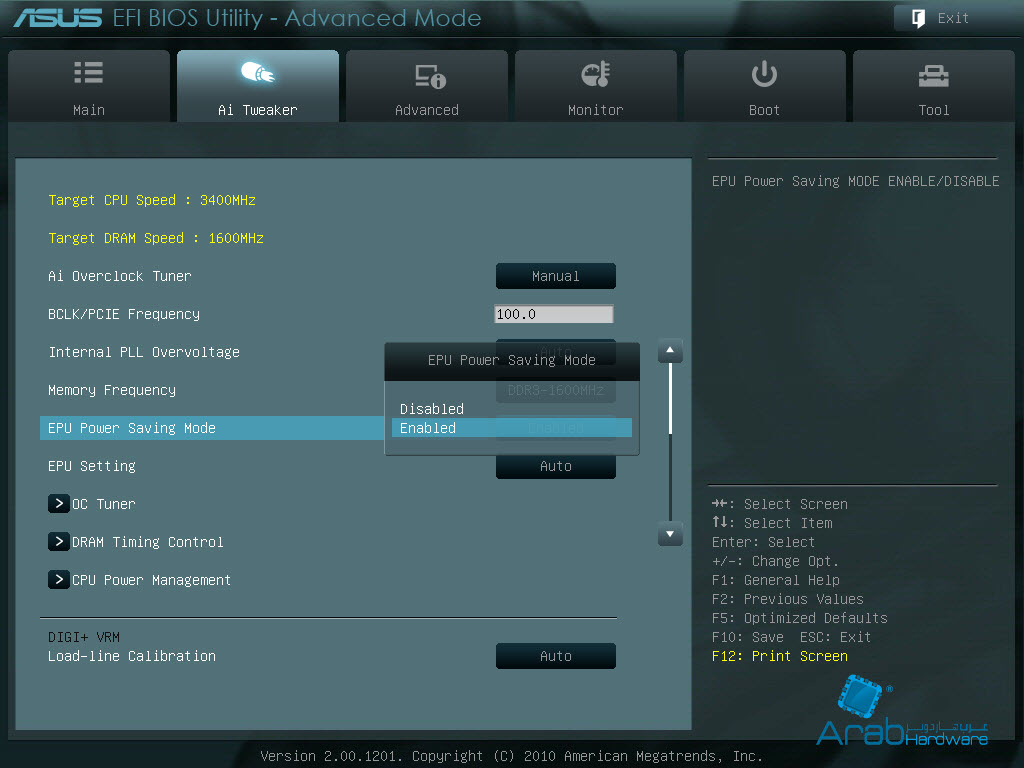
Task: Click the DRAM Timing Control label
Action: point(148,541)
